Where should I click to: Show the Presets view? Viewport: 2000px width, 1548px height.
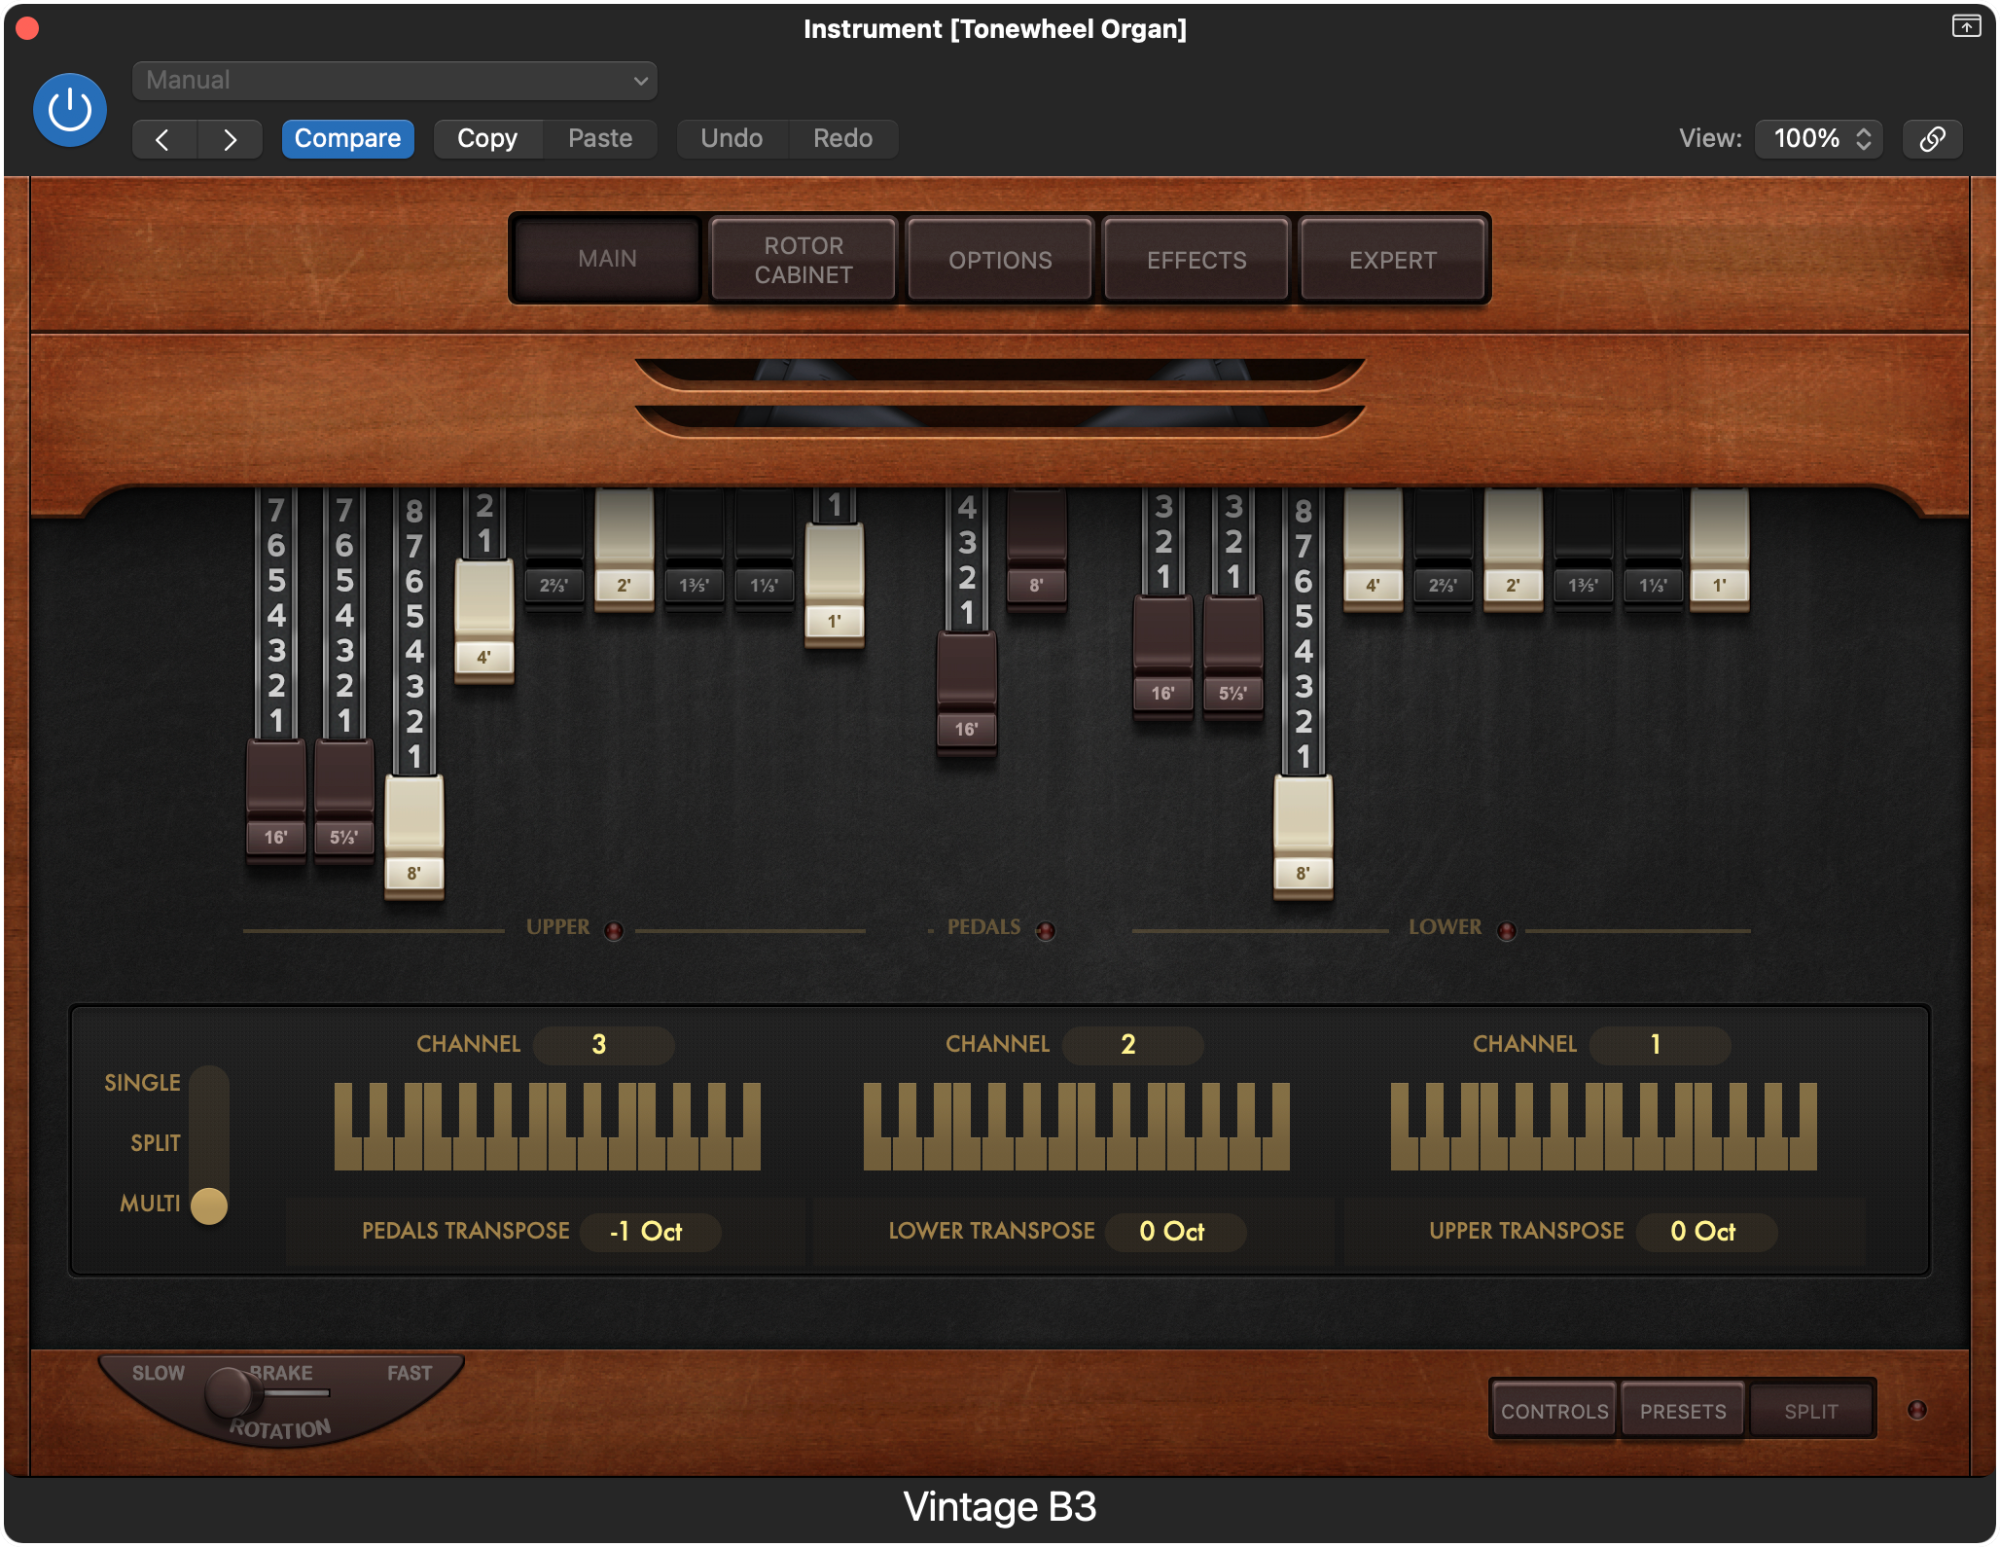click(x=1682, y=1411)
